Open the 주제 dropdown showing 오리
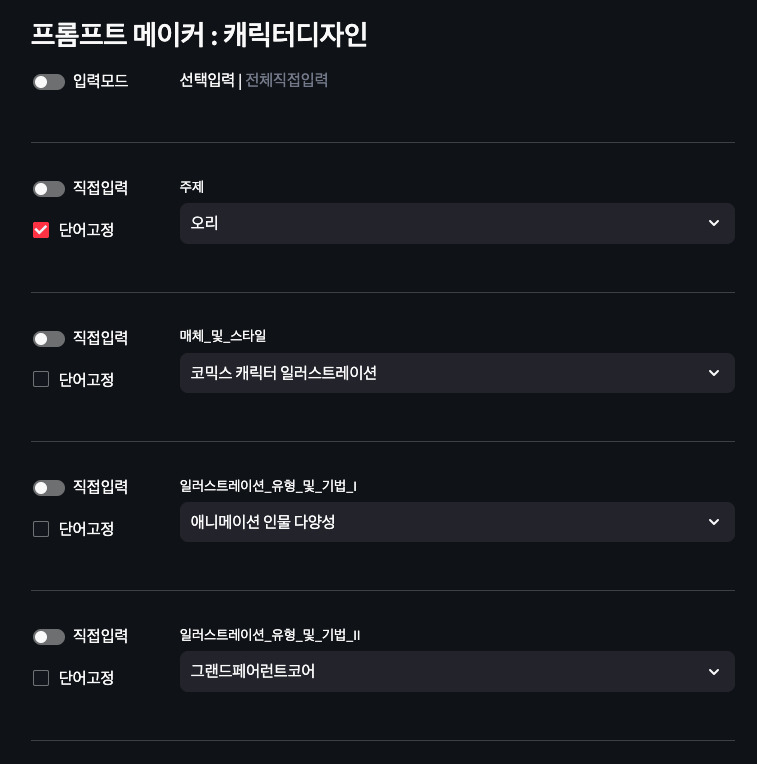Viewport: 757px width, 764px height. click(440, 223)
